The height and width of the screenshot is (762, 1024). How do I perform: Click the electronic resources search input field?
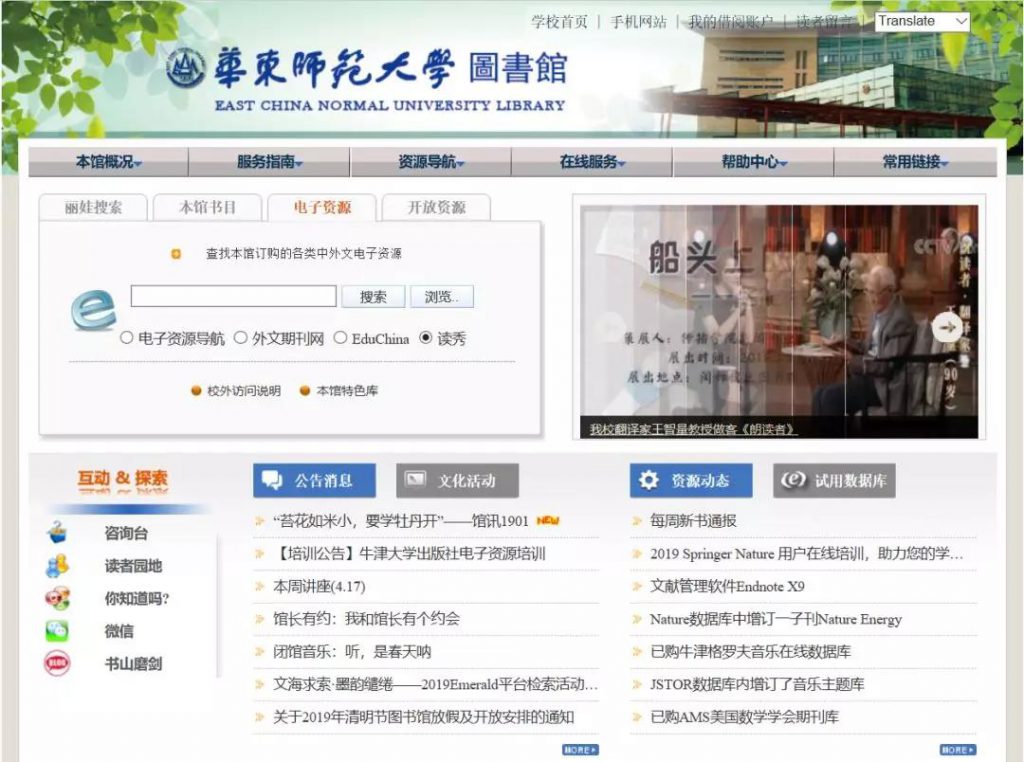point(233,297)
